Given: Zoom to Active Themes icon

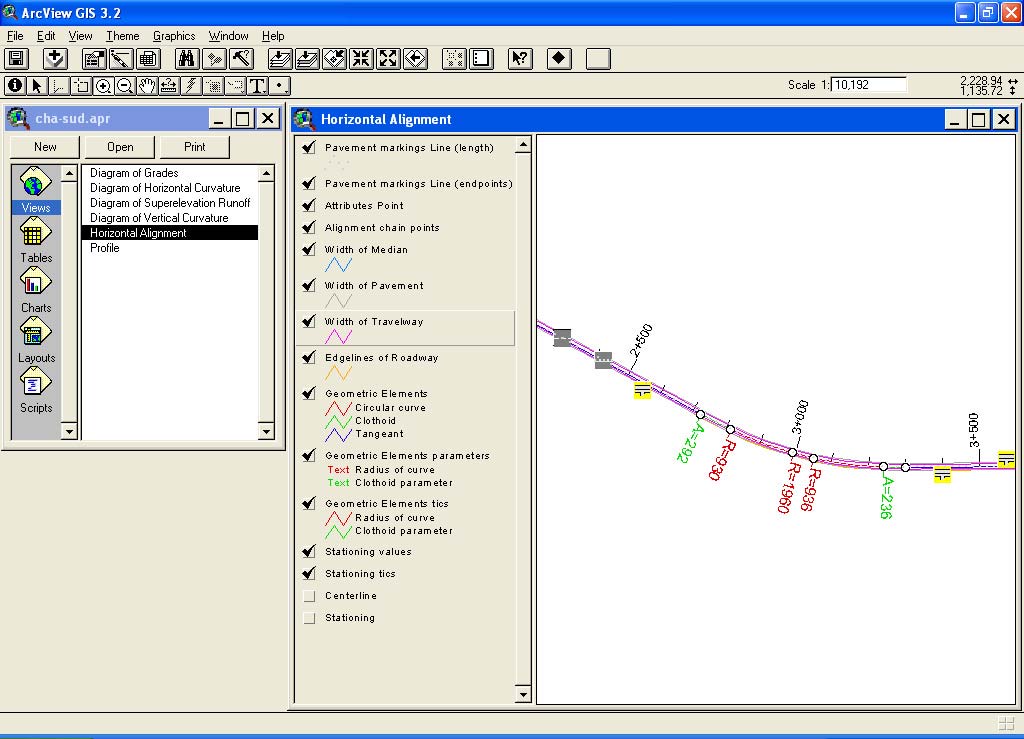Looking at the screenshot, I should [x=307, y=59].
